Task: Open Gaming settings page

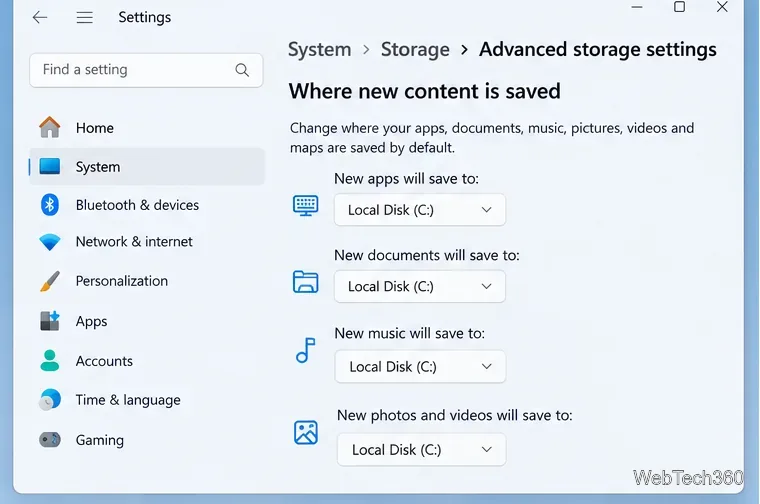Action: [146, 440]
